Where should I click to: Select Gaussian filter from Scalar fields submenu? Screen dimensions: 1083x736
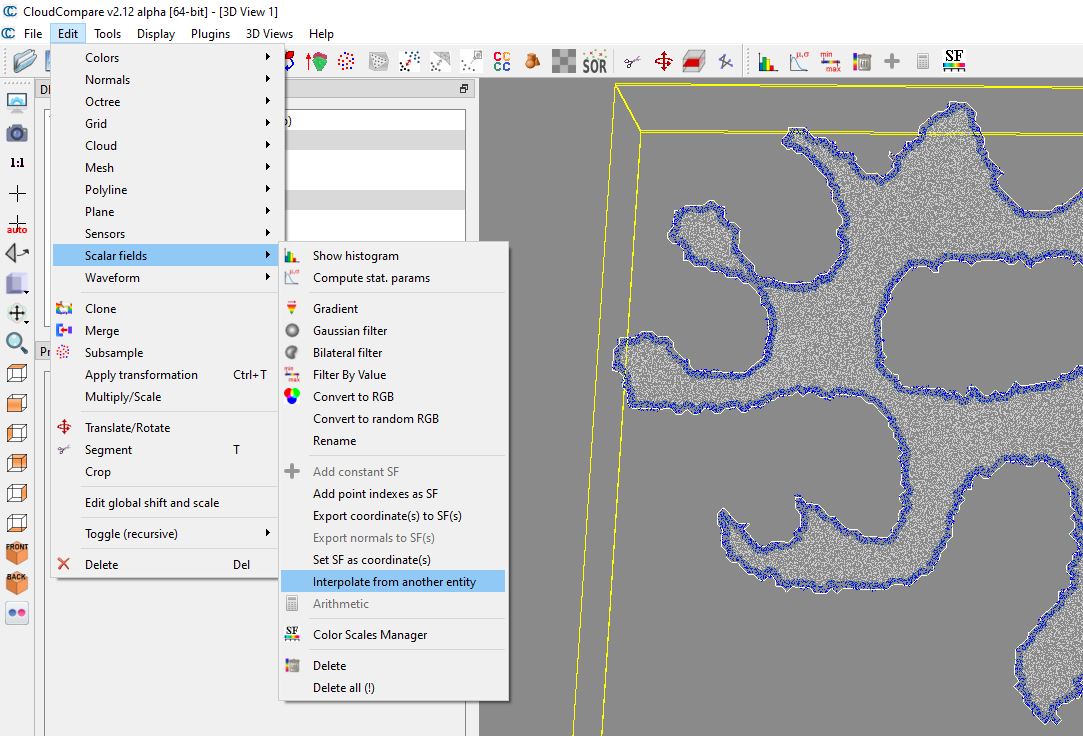coord(349,331)
